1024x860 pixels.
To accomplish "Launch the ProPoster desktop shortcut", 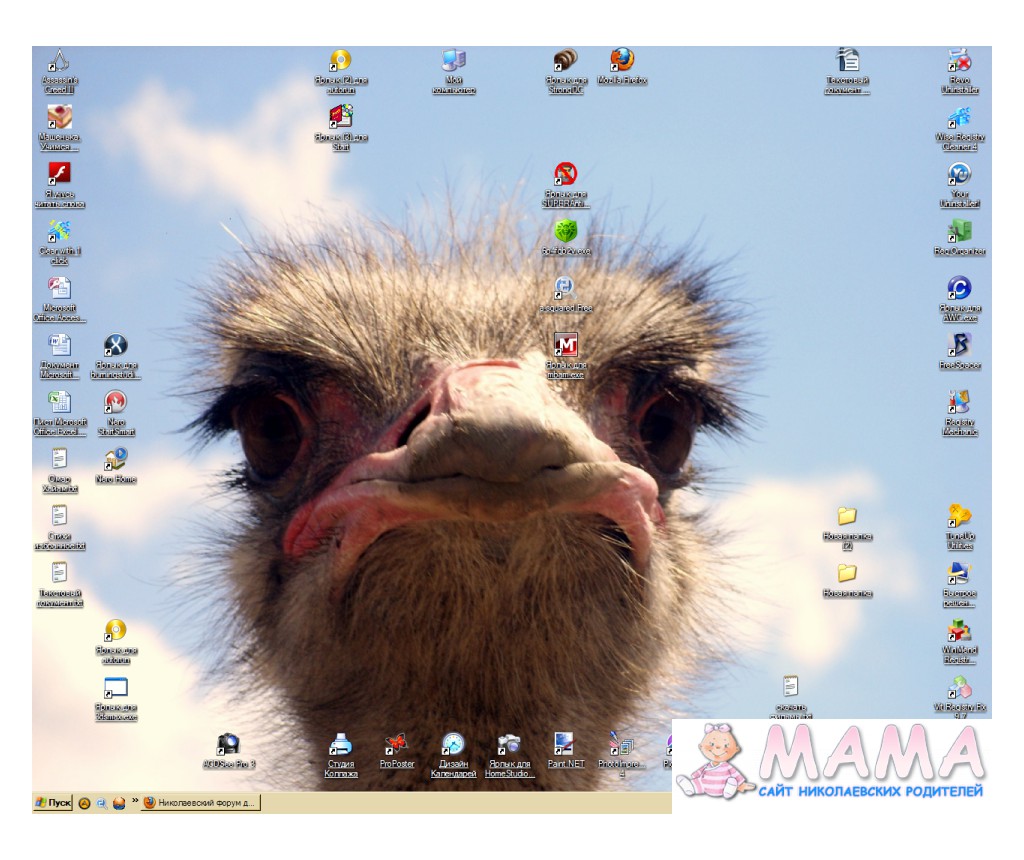I will (397, 745).
